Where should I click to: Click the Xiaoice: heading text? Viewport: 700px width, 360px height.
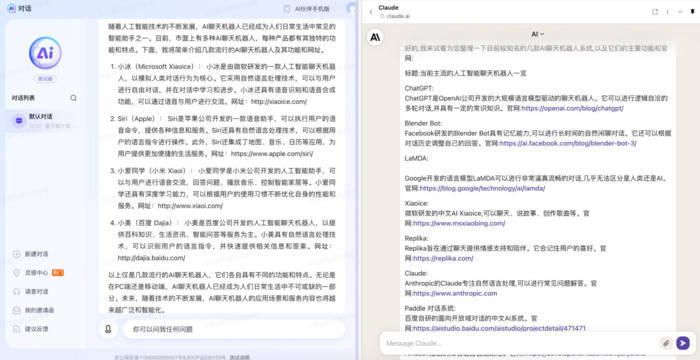click(x=417, y=203)
